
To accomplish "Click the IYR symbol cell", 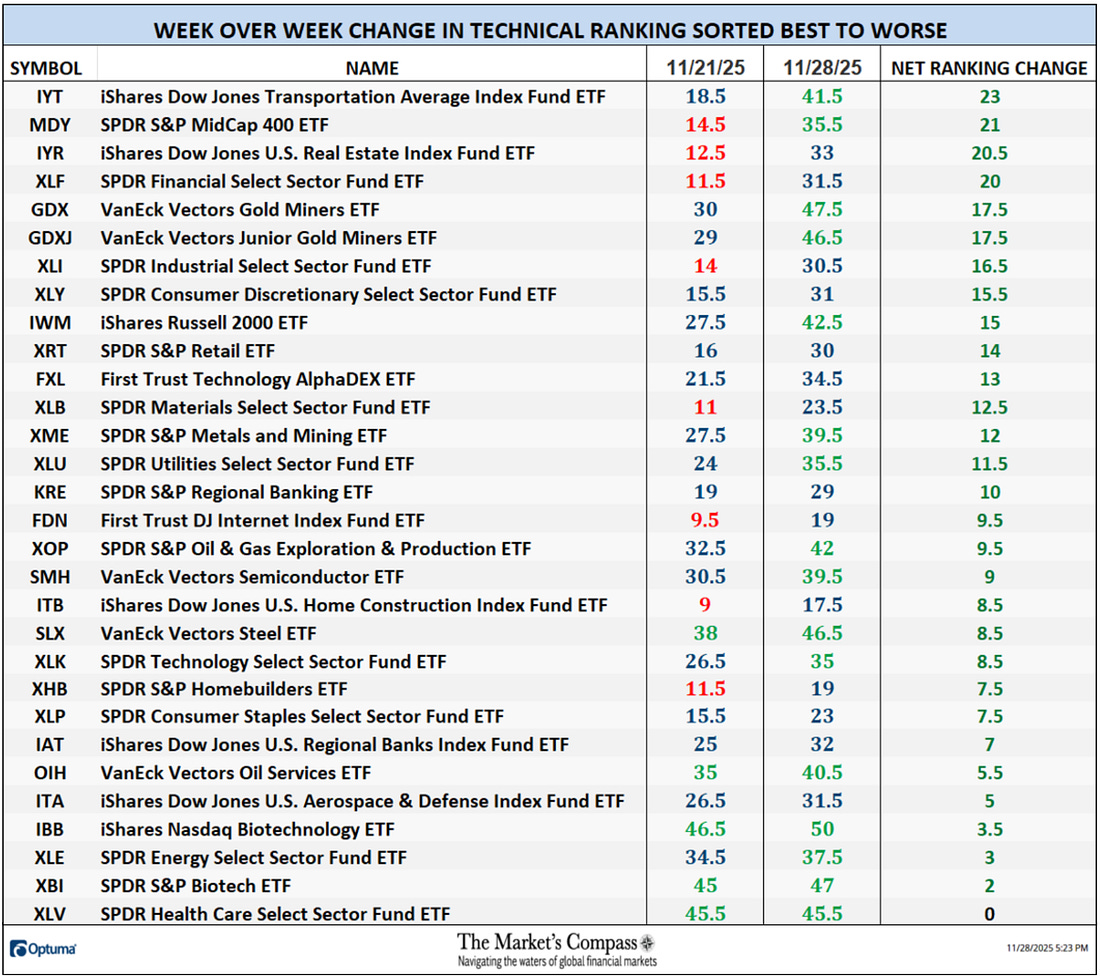I will 50,153.
